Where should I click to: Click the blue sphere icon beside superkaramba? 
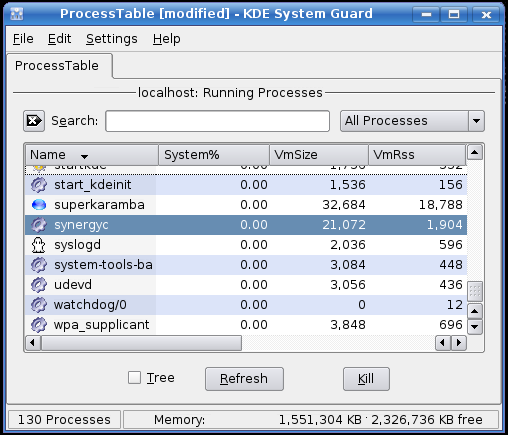(x=39, y=205)
